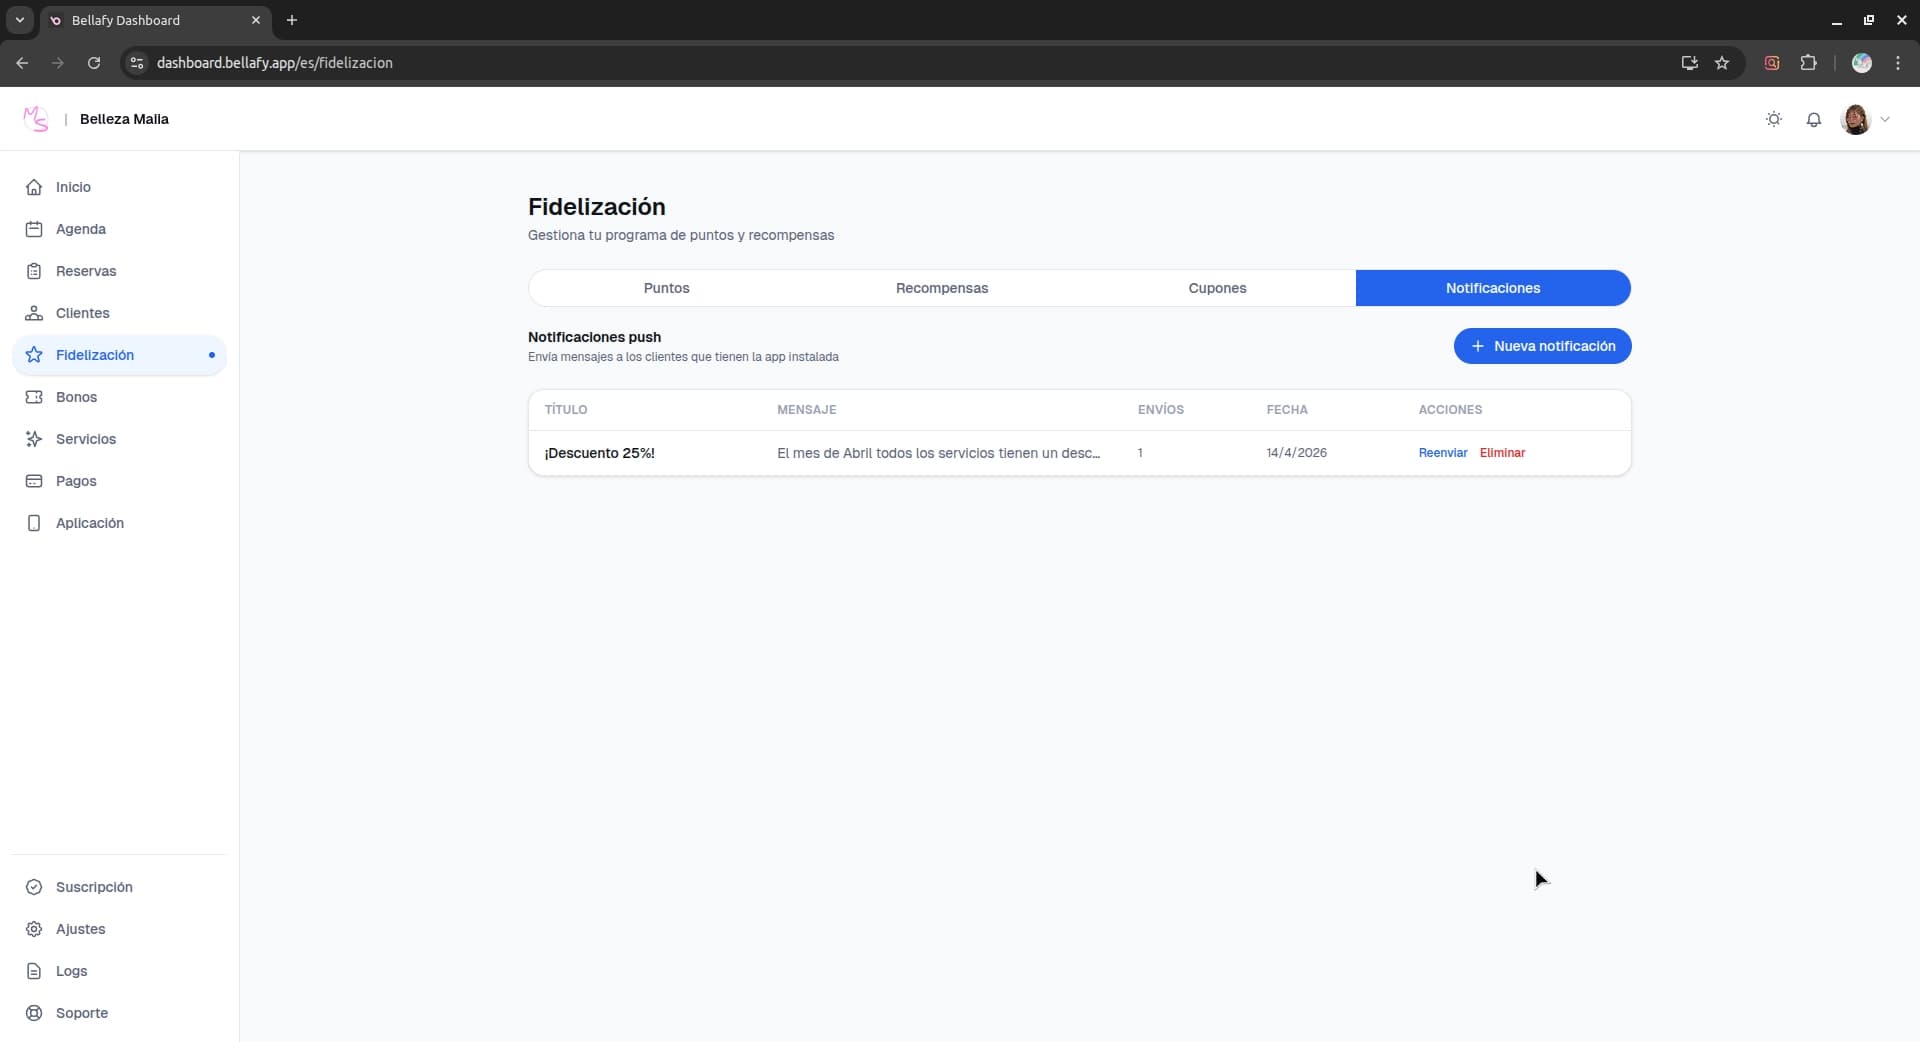The height and width of the screenshot is (1042, 1920).
Task: Open the Agenda section from sidebar
Action: click(82, 229)
